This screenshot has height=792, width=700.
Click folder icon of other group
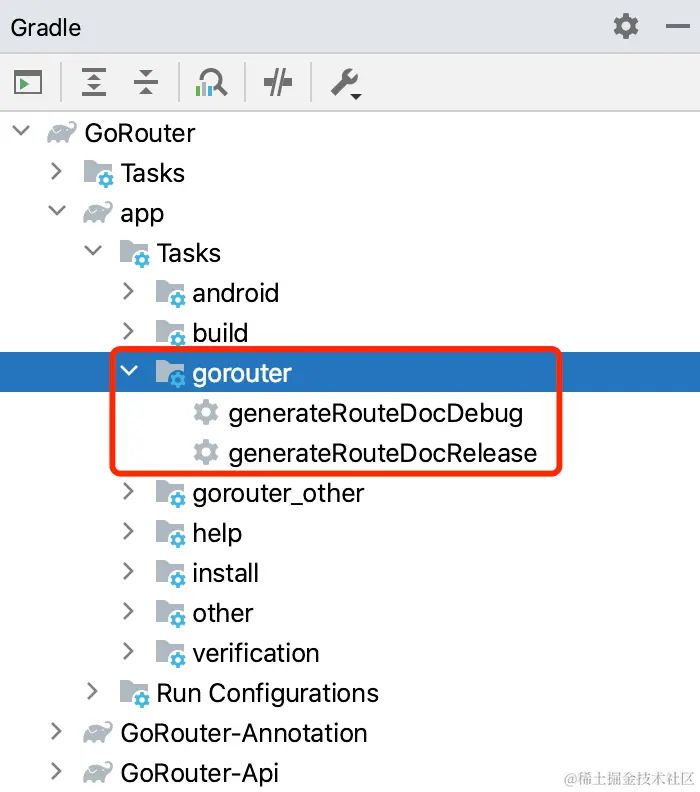(170, 614)
